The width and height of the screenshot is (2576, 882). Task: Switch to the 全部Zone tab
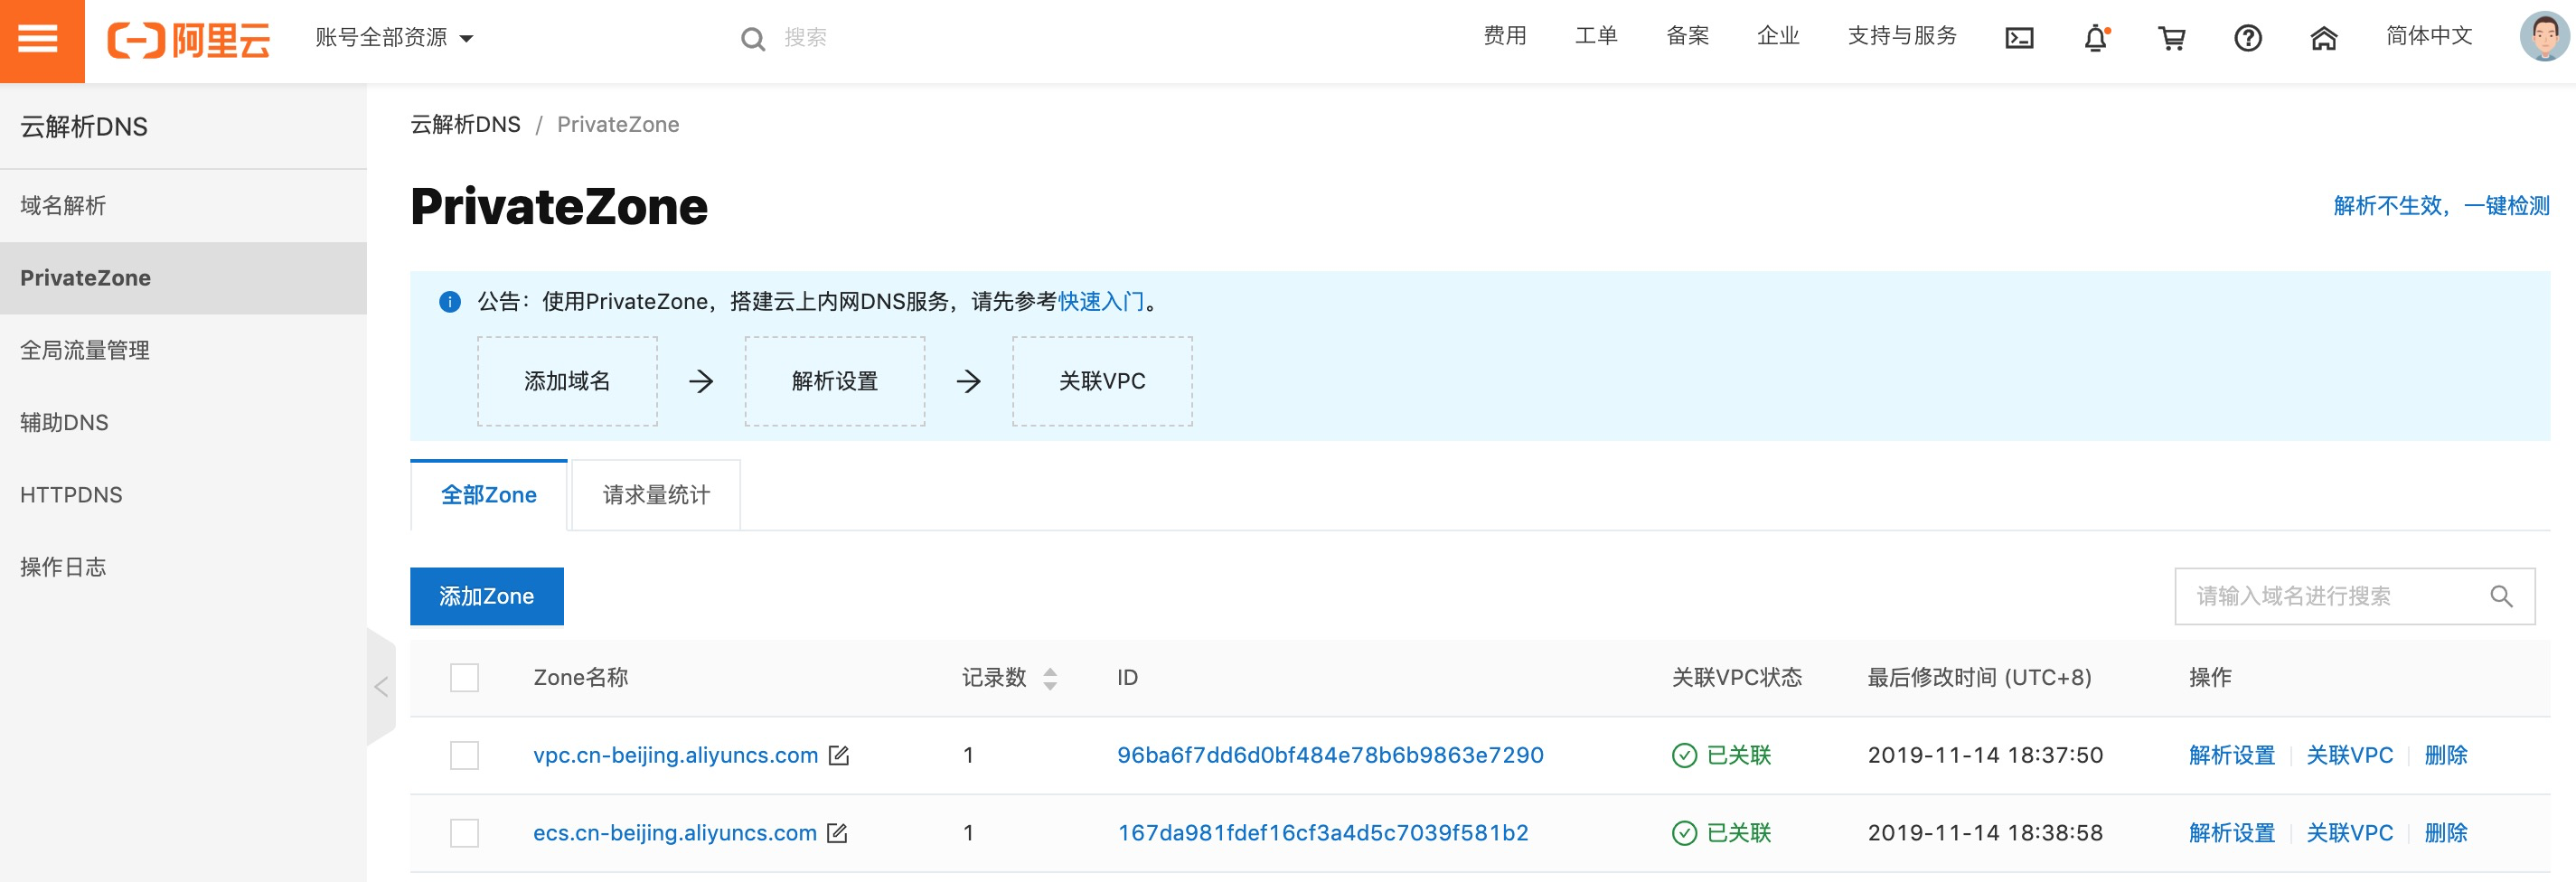click(489, 495)
